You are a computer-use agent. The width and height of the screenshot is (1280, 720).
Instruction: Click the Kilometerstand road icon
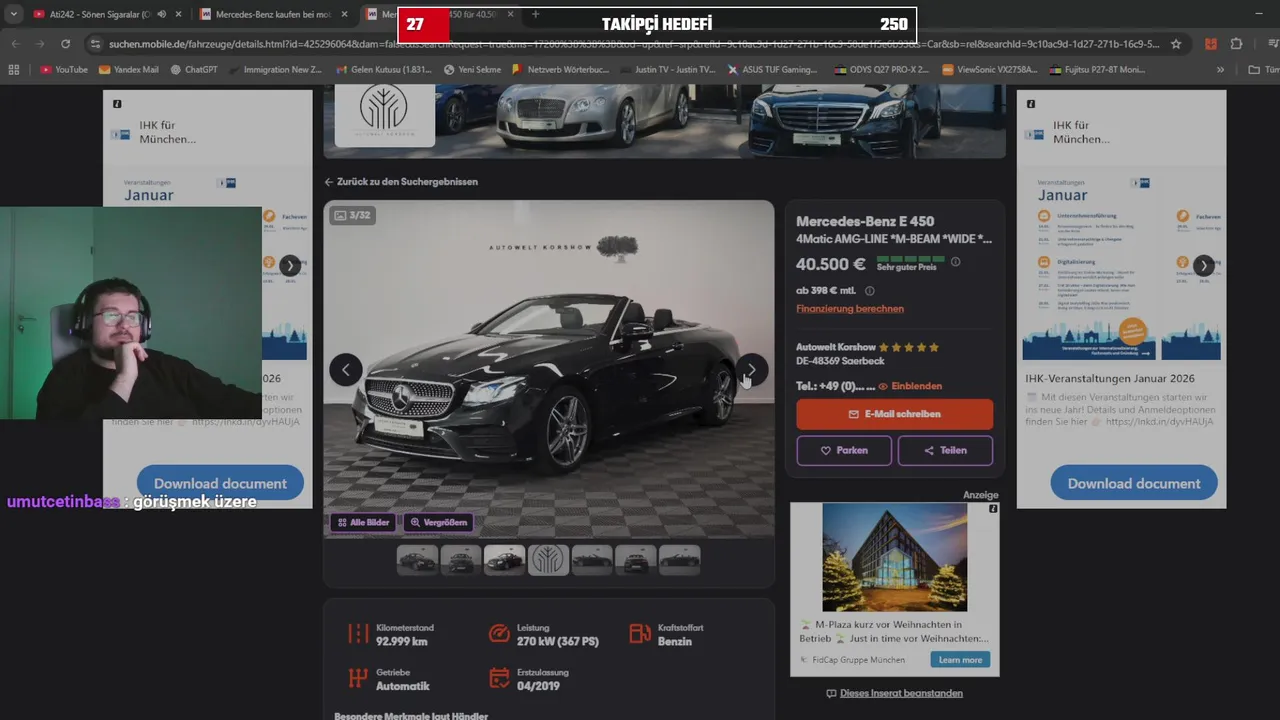(358, 634)
